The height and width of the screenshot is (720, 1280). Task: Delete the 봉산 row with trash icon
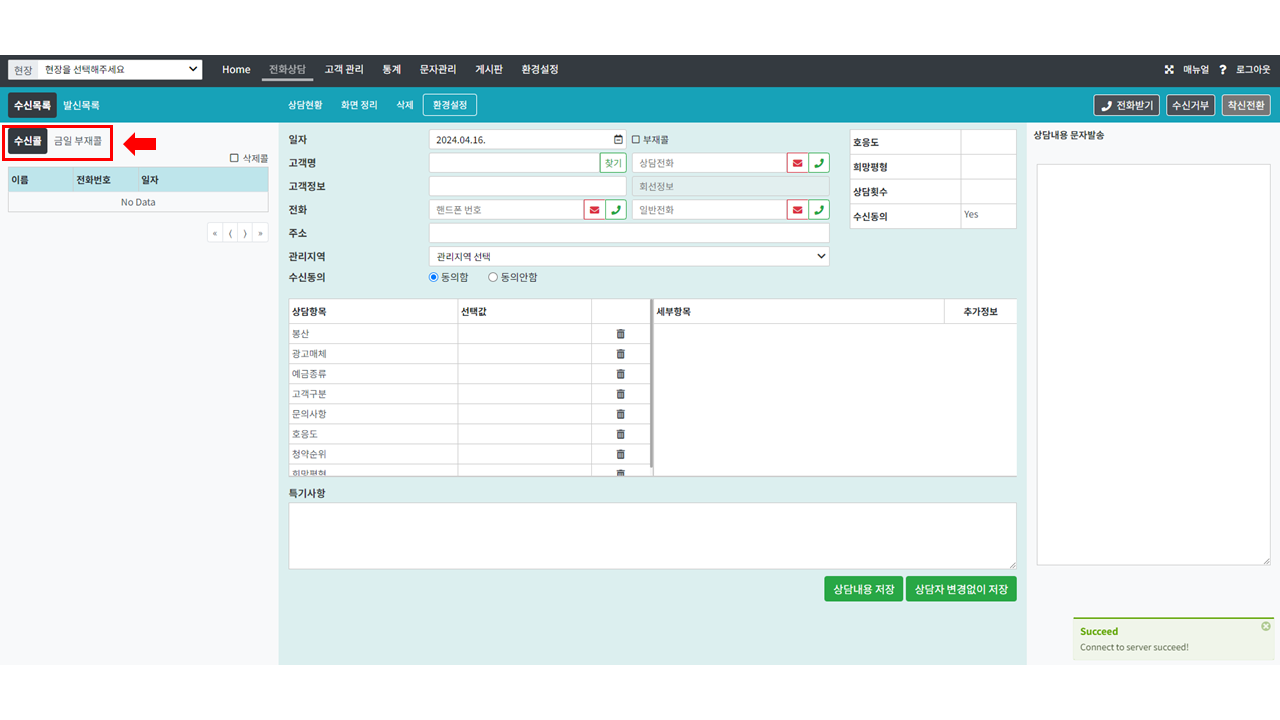point(620,334)
